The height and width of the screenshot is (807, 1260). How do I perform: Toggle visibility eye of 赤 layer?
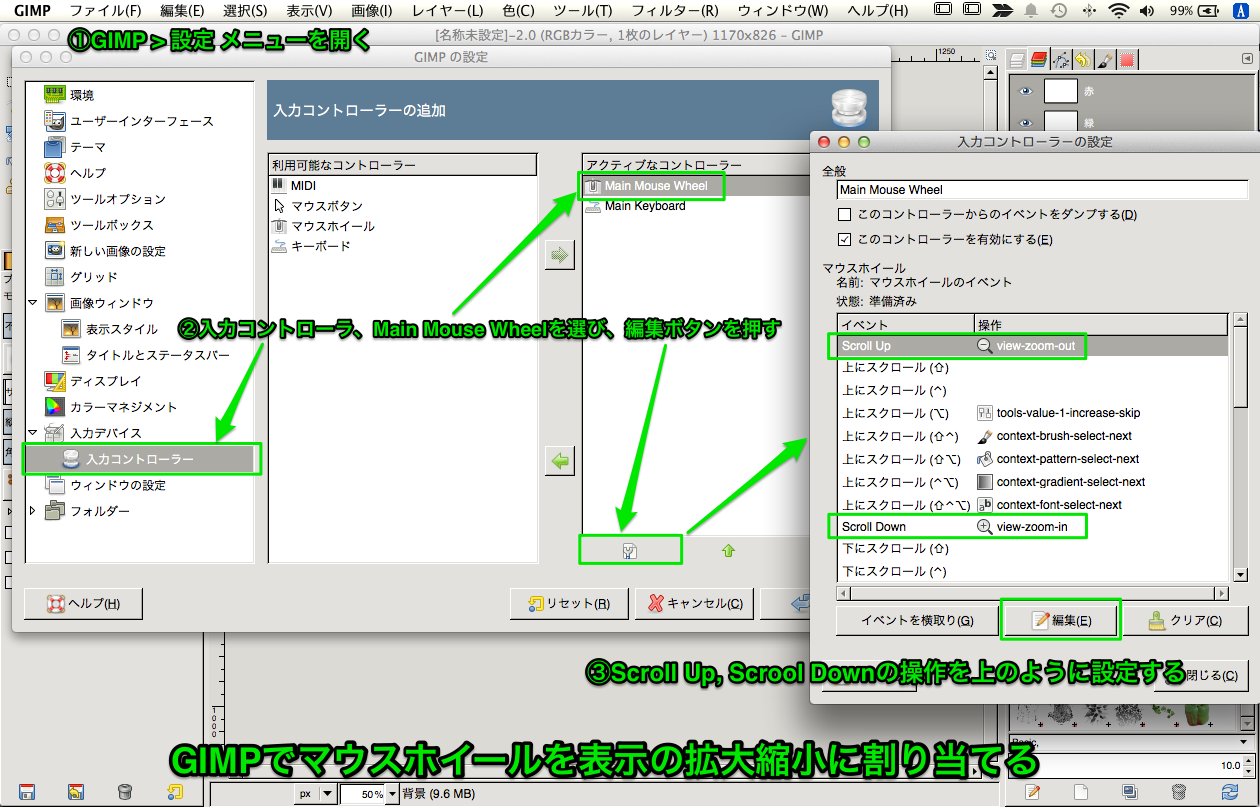1025,92
